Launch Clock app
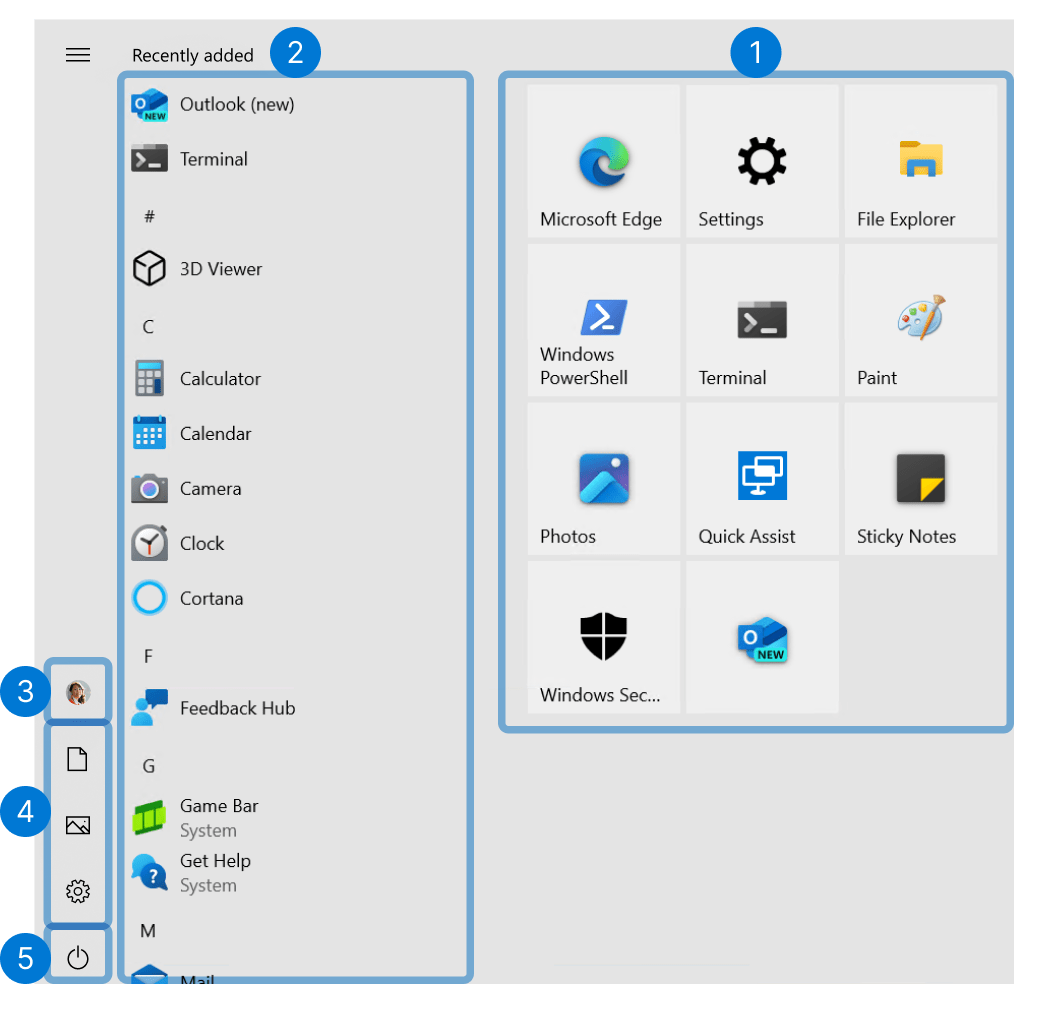This screenshot has height=1010, width=1038. click(x=295, y=543)
